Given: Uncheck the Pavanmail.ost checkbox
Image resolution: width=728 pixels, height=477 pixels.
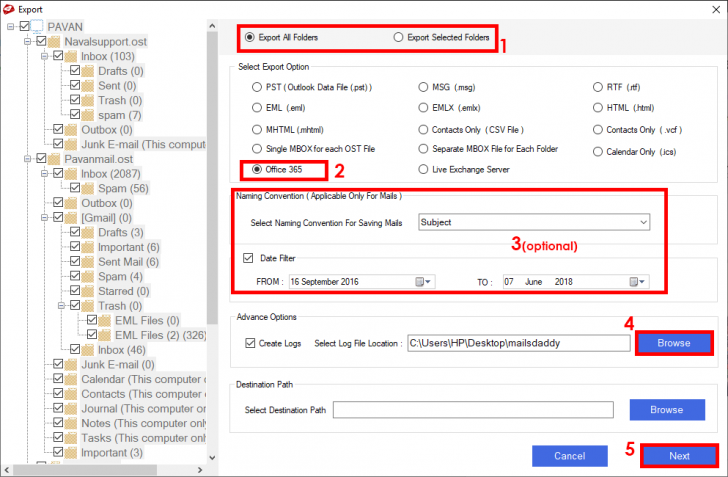Looking at the screenshot, I should pos(41,158).
